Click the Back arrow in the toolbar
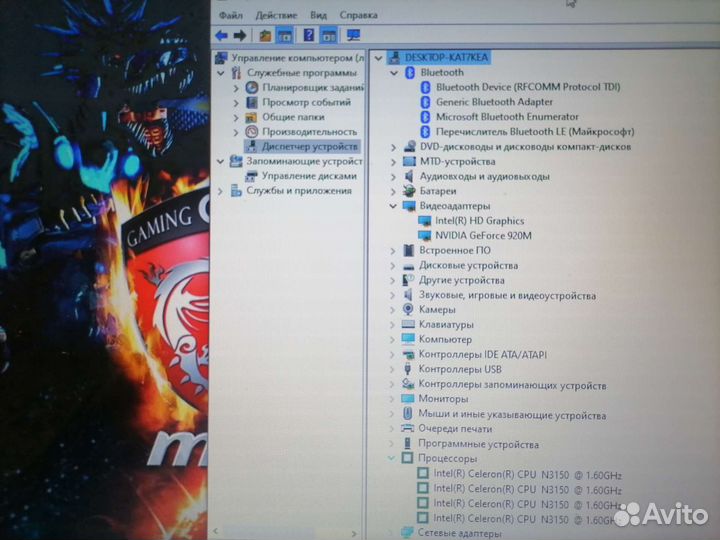Screen dimensions: 720x540 click(221, 35)
